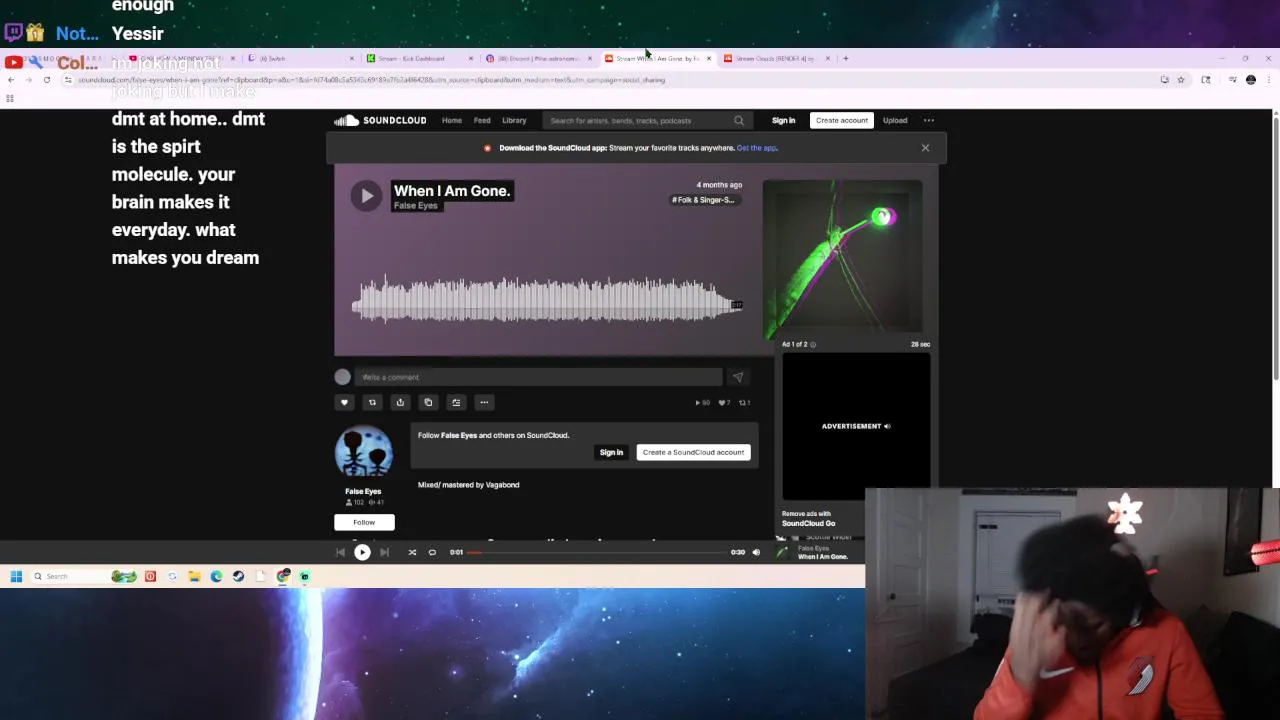View the track reposts count
Image resolution: width=1280 pixels, height=720 pixels.
(x=744, y=403)
